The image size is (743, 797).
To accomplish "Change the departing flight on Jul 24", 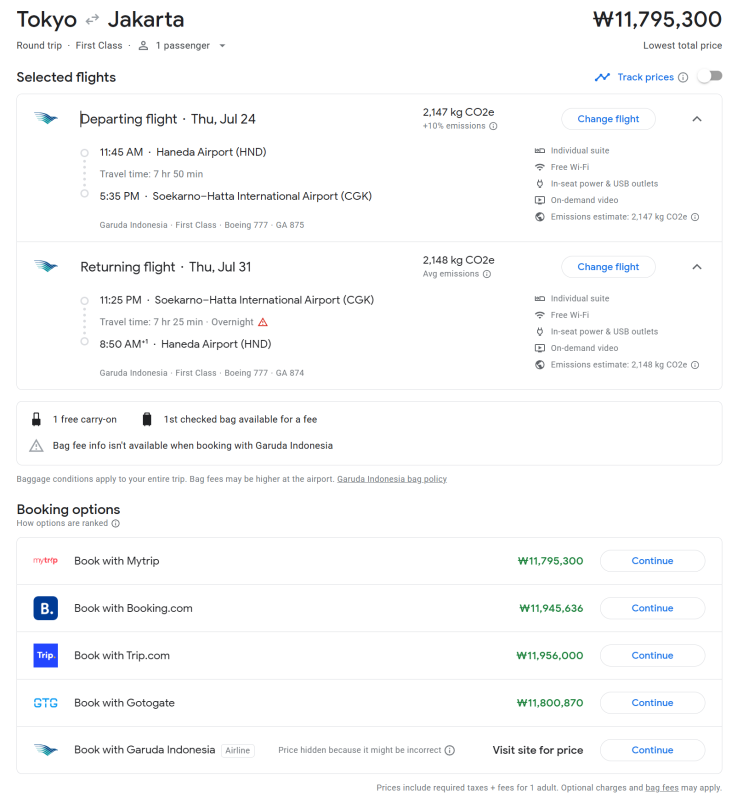I will (x=608, y=119).
